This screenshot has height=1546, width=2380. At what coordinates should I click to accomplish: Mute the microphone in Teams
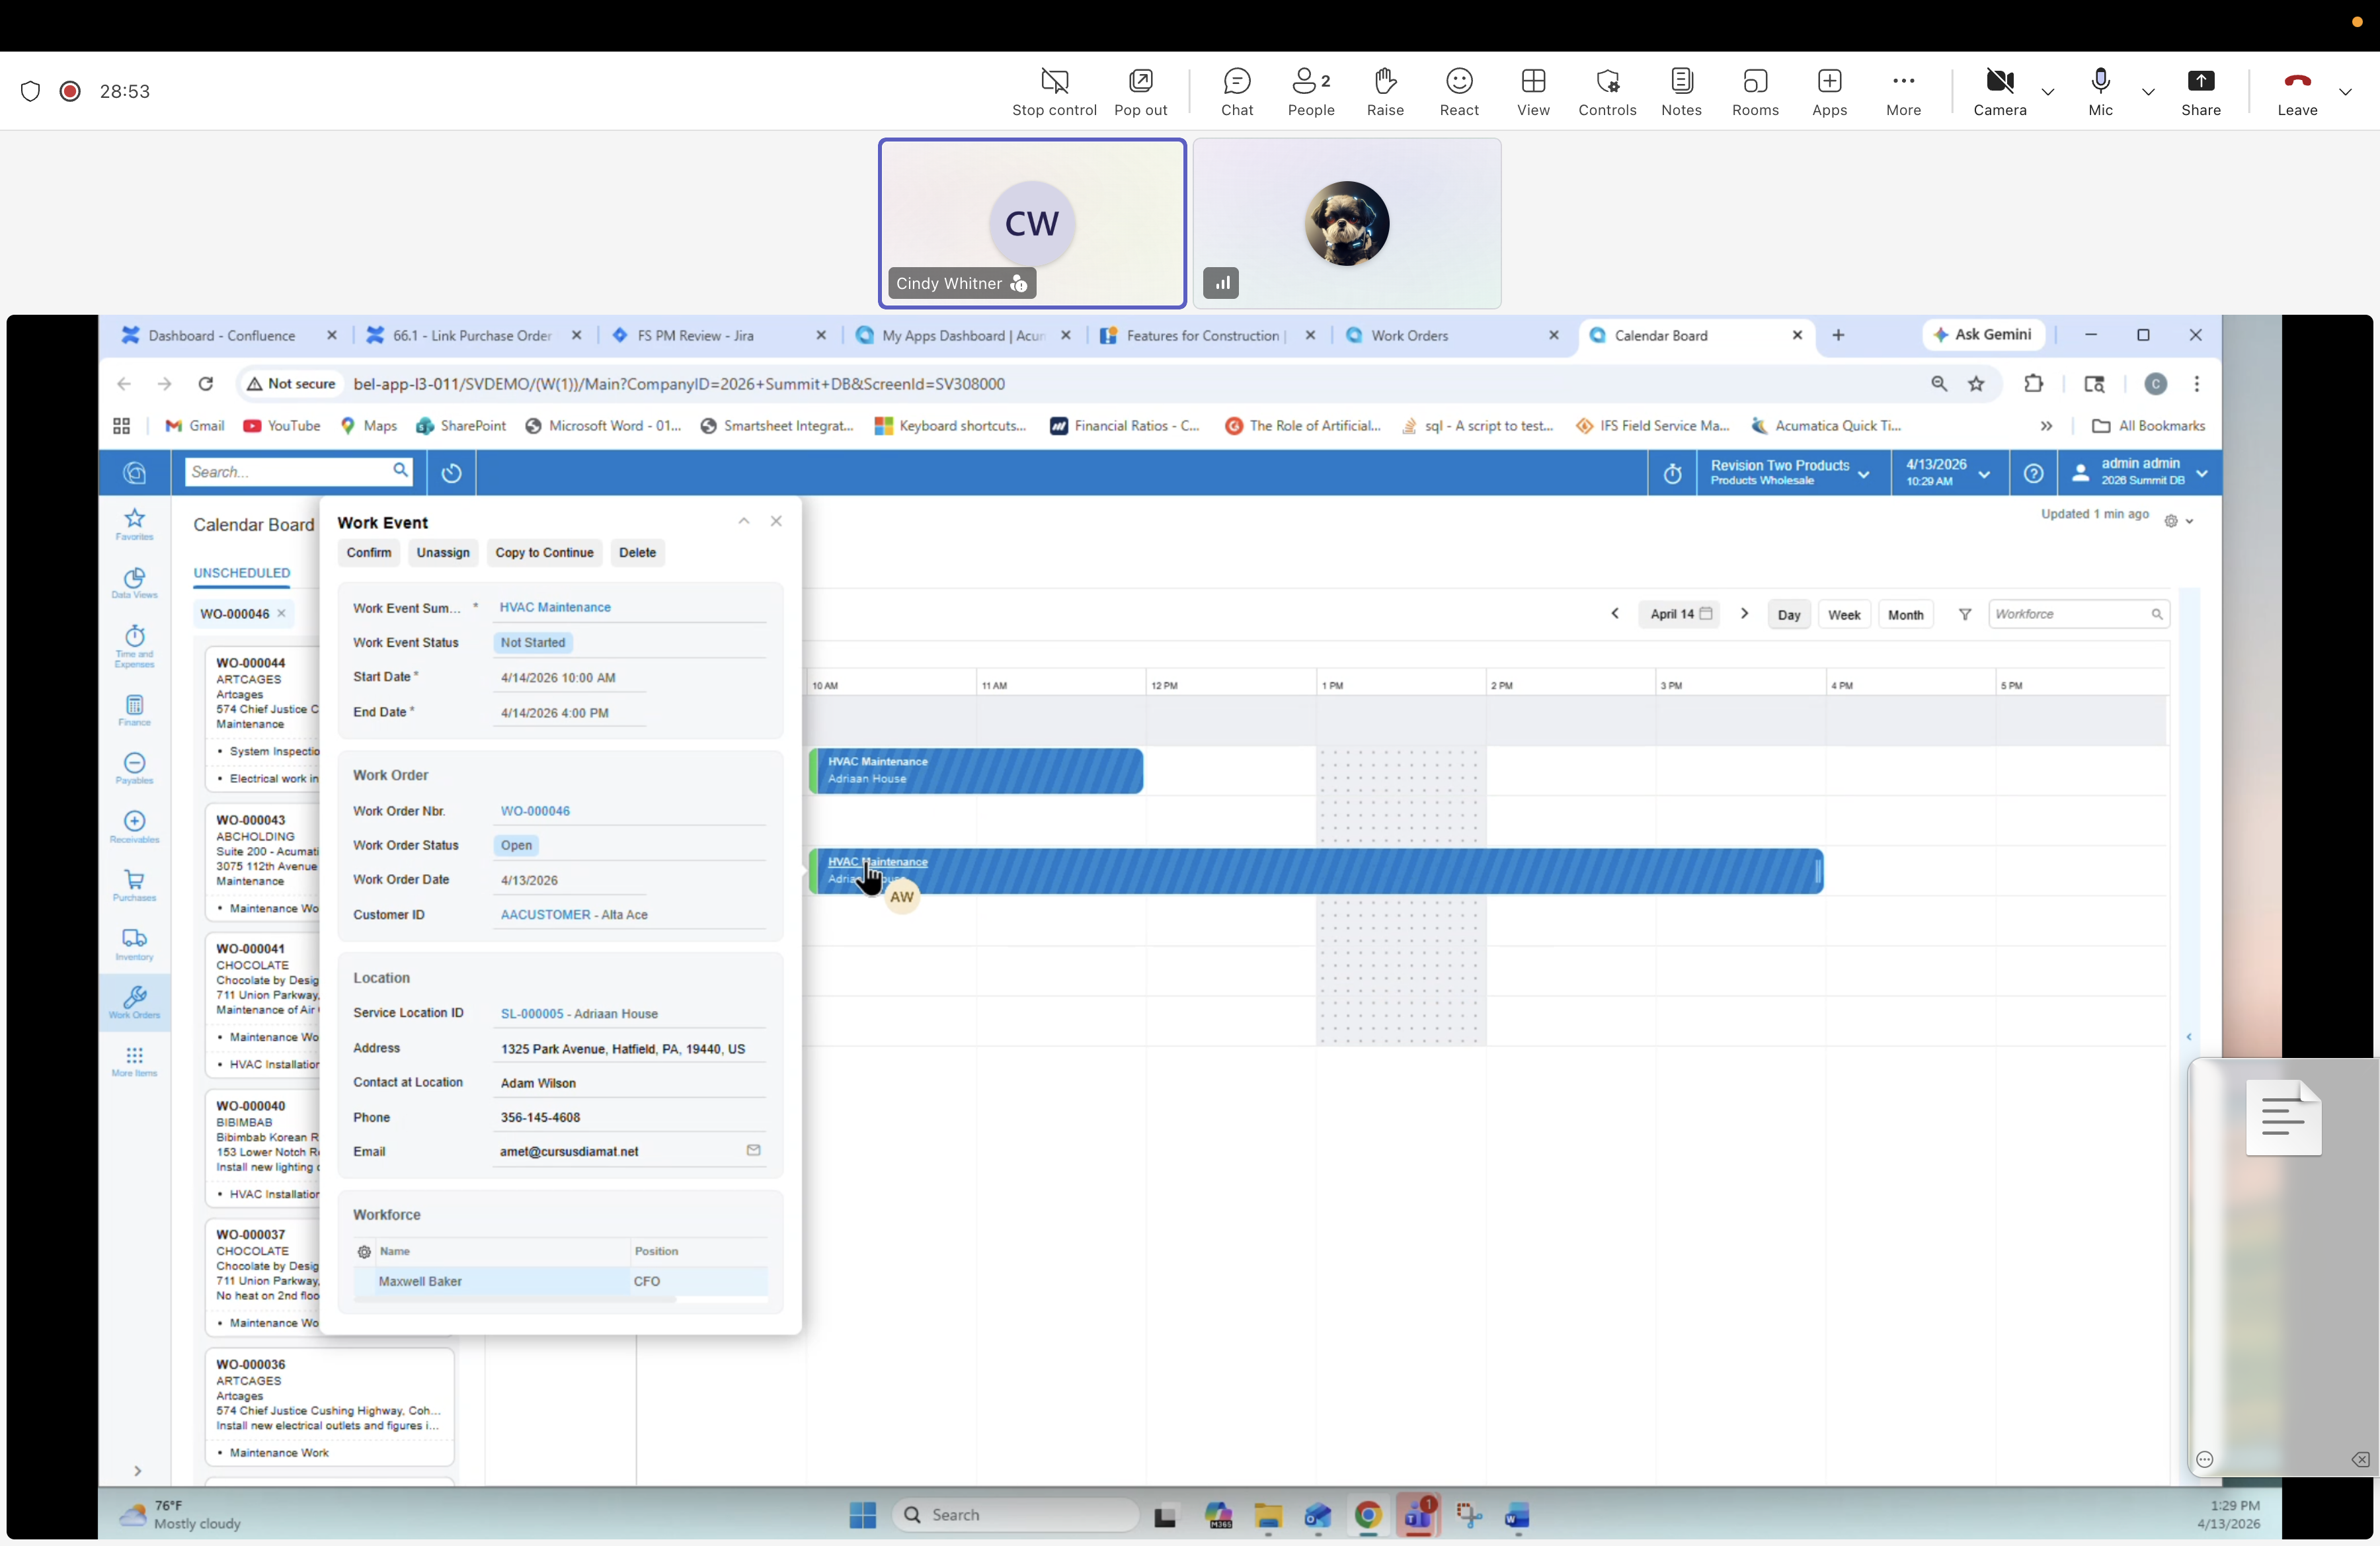2101,91
